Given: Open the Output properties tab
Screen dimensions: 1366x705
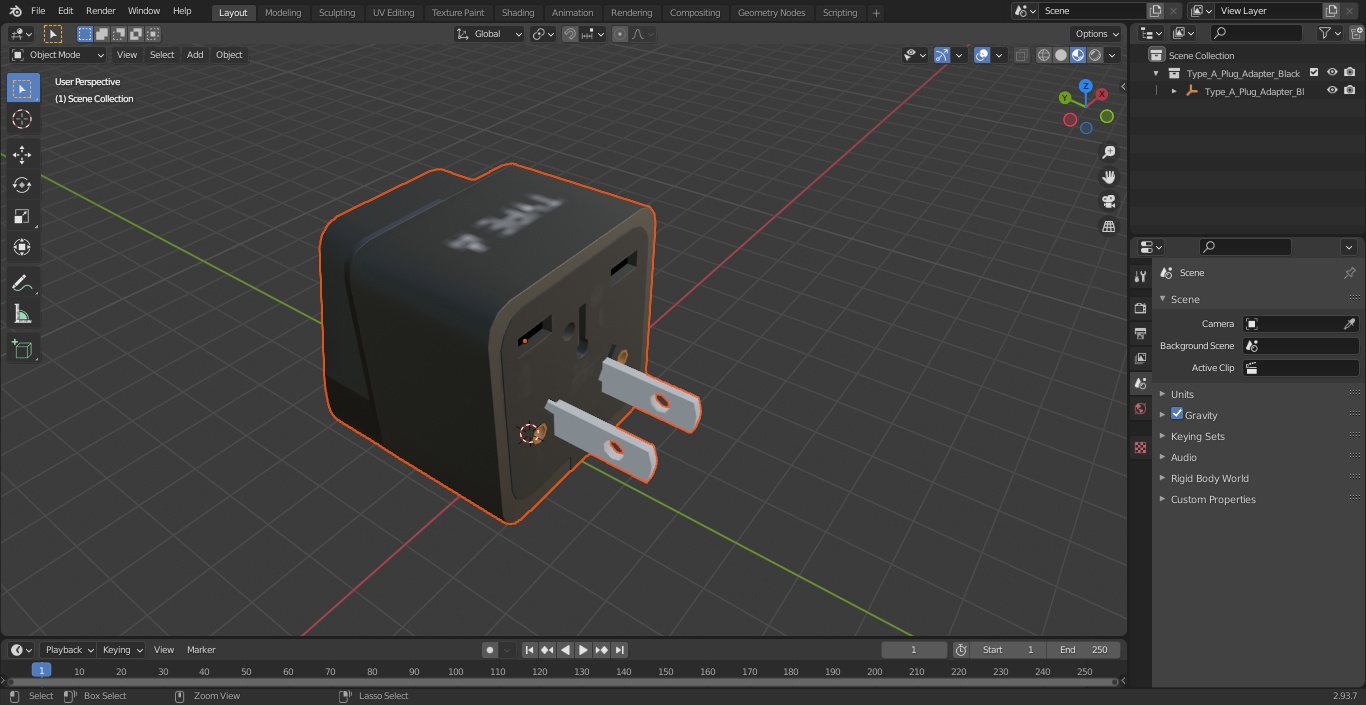Looking at the screenshot, I should click(x=1140, y=333).
